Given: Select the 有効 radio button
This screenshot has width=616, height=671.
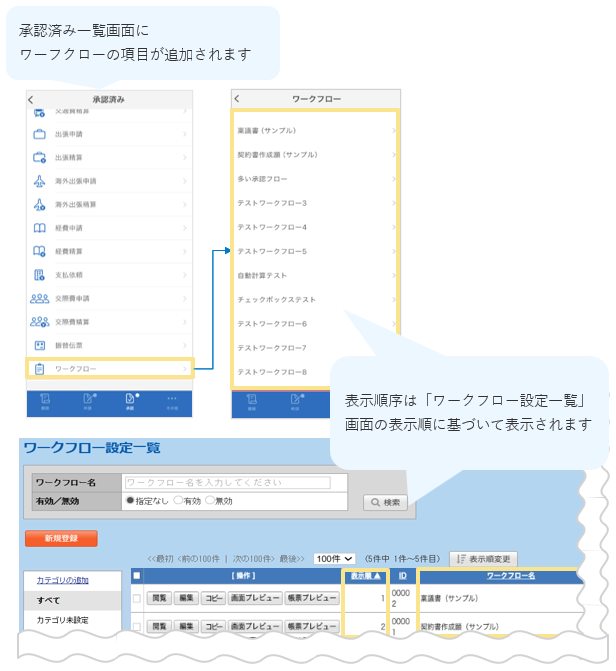Looking at the screenshot, I should pyautogui.click(x=178, y=500).
